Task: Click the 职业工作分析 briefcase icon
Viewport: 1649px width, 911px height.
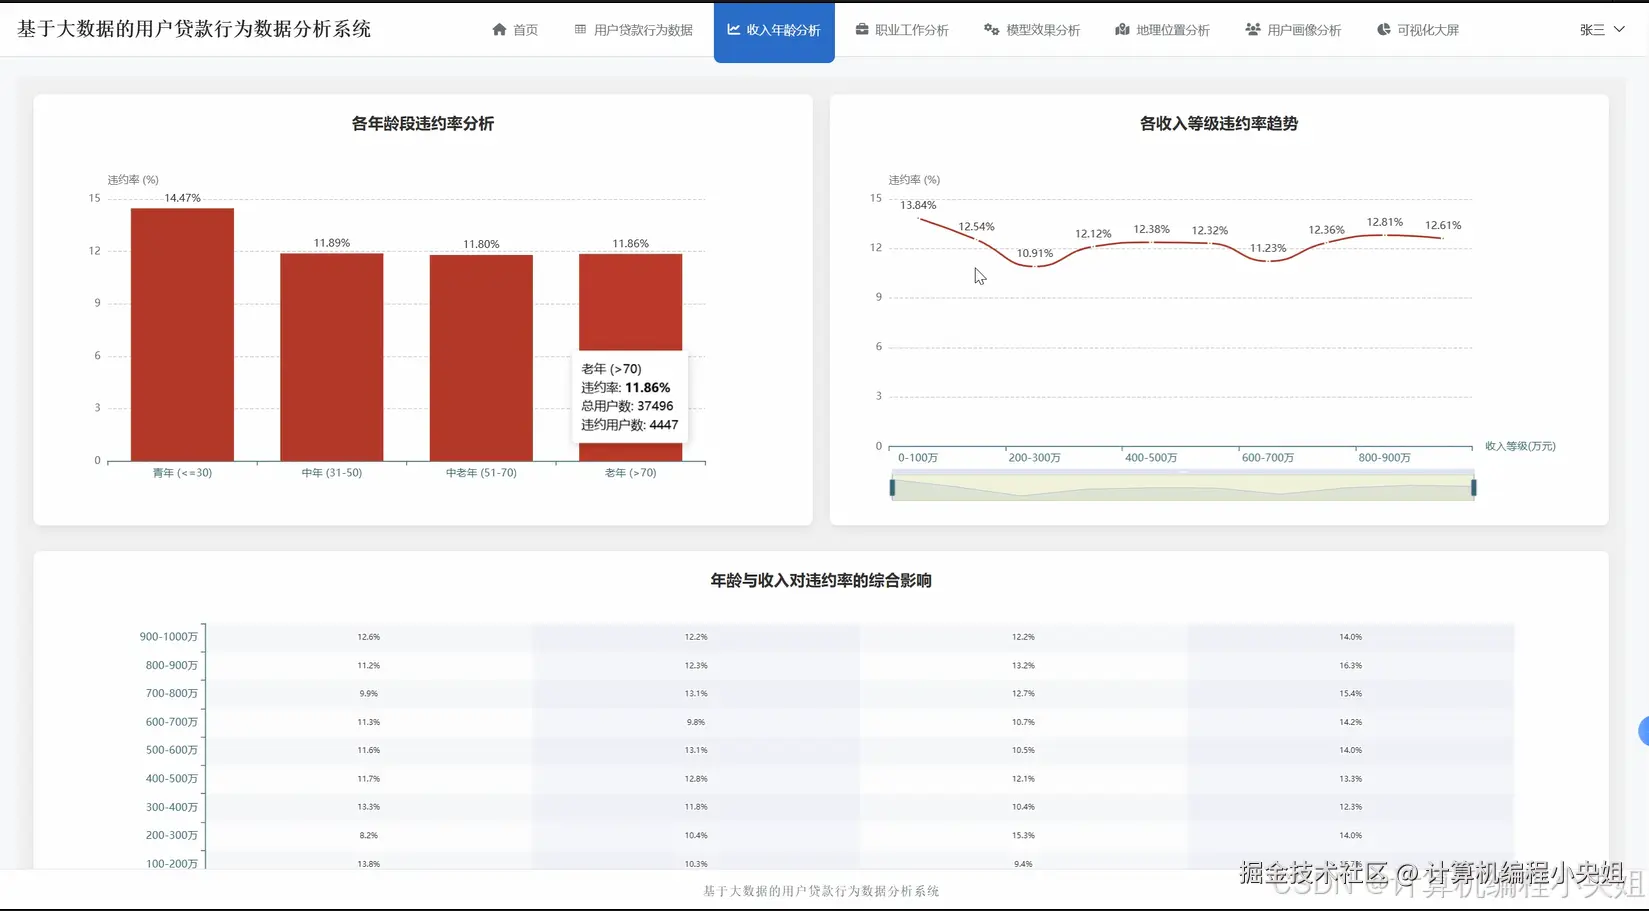Action: point(861,29)
